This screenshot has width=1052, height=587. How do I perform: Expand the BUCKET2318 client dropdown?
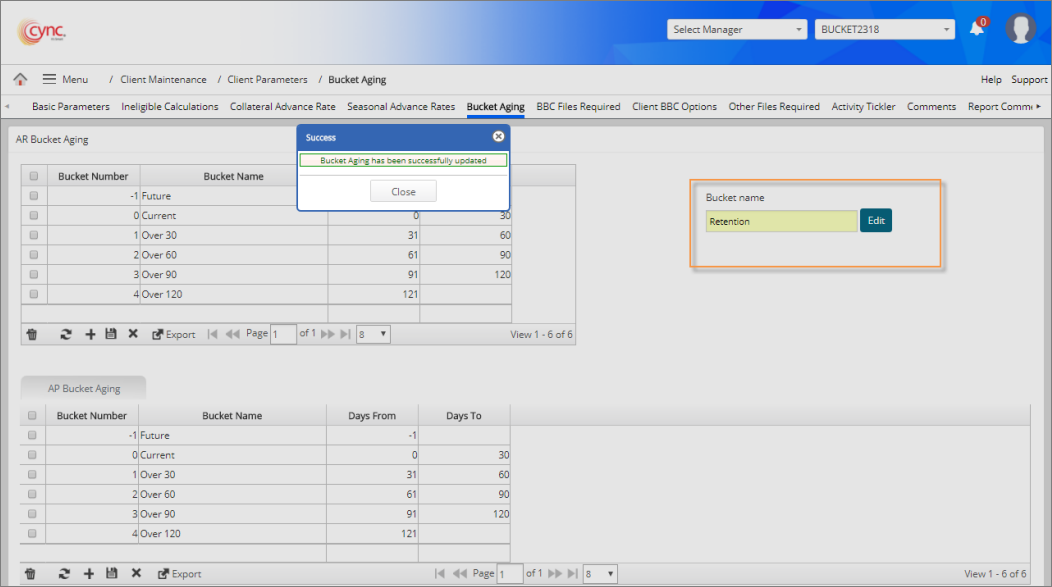pos(885,30)
